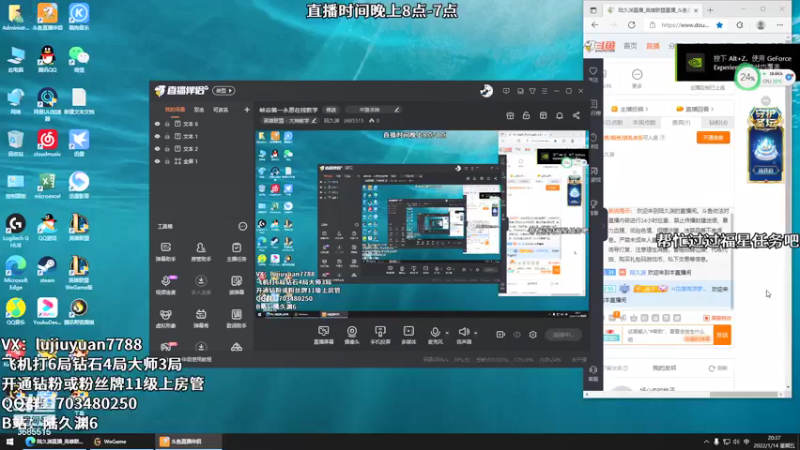Open the steam desktop icon

pos(47,269)
